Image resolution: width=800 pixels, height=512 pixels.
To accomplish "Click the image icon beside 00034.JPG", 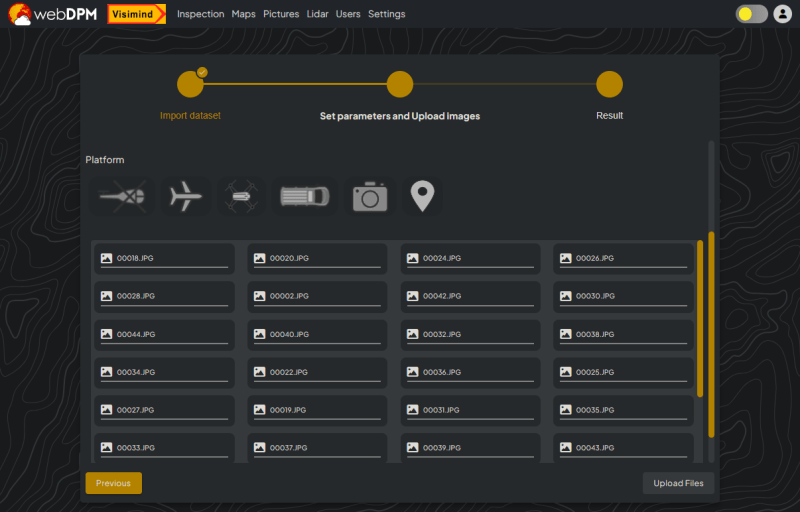I will [x=106, y=372].
